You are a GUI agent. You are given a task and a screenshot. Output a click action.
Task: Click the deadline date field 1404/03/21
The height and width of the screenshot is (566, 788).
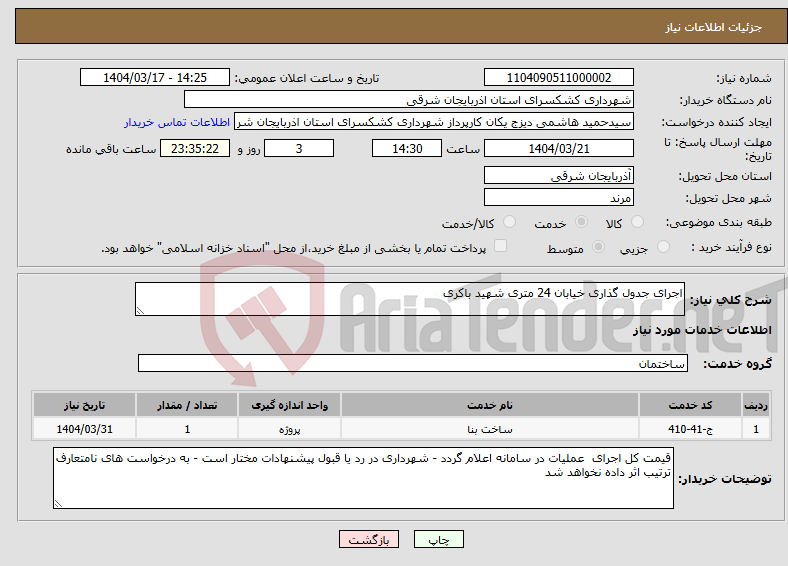point(558,148)
